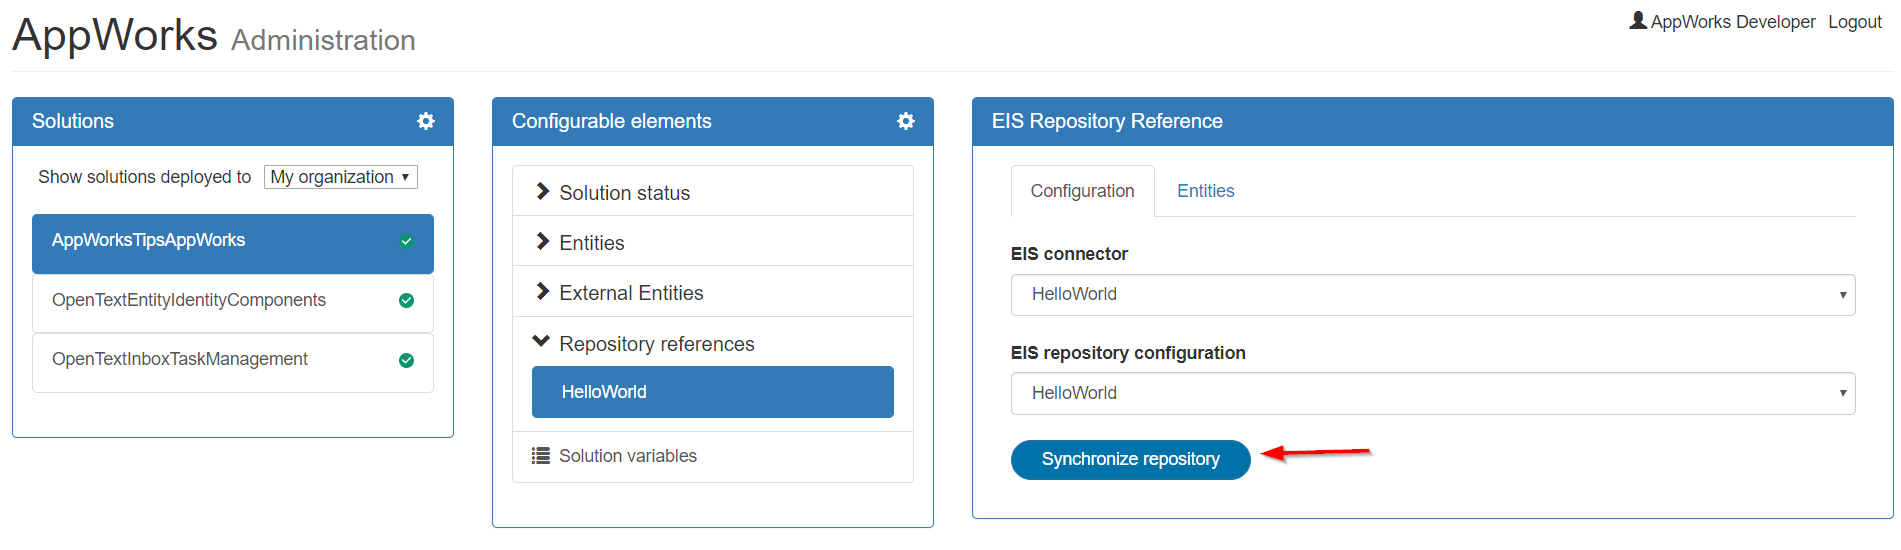Open the Configurable elements gear settings

pos(906,121)
